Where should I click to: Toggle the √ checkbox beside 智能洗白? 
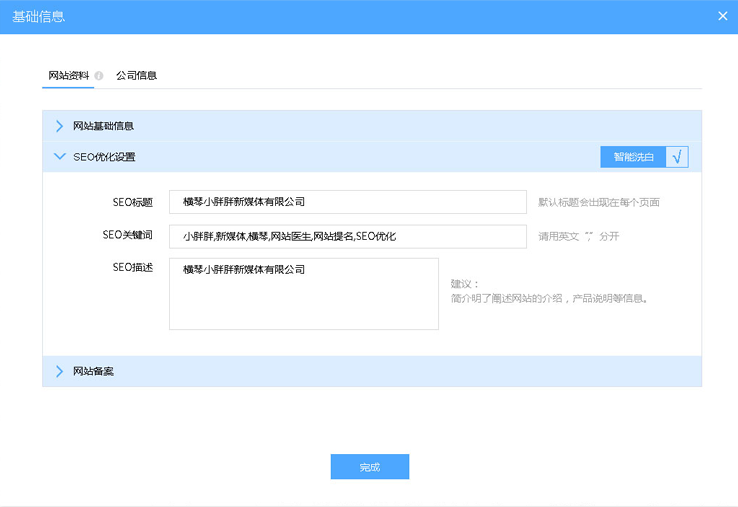(x=677, y=157)
